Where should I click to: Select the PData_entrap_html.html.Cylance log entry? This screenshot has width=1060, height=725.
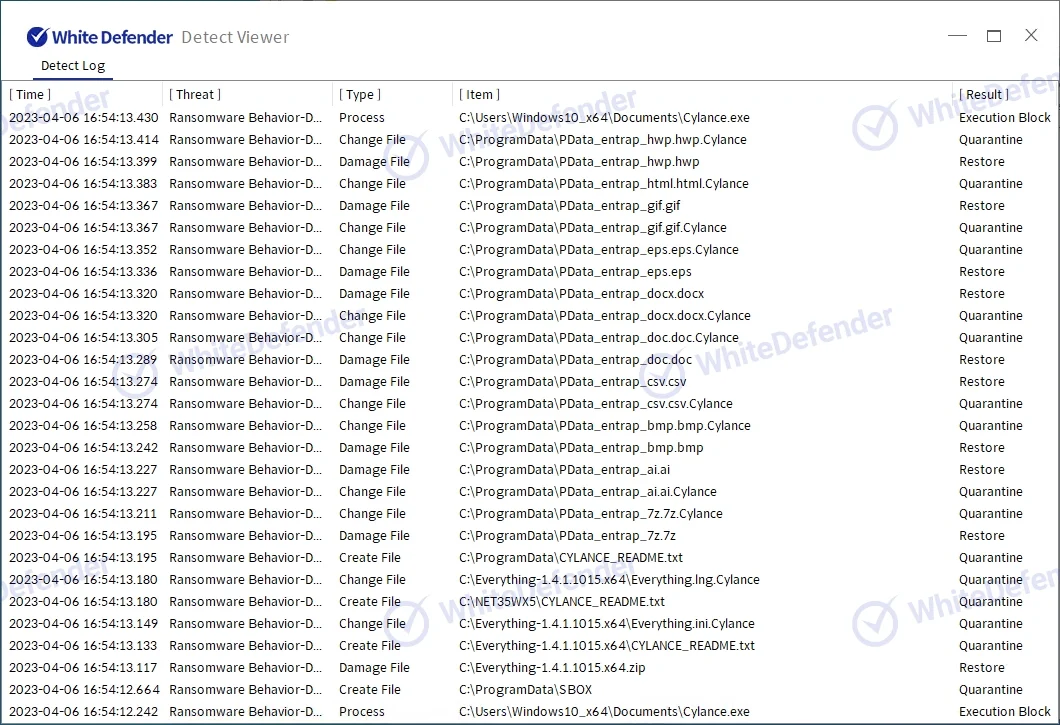click(603, 184)
